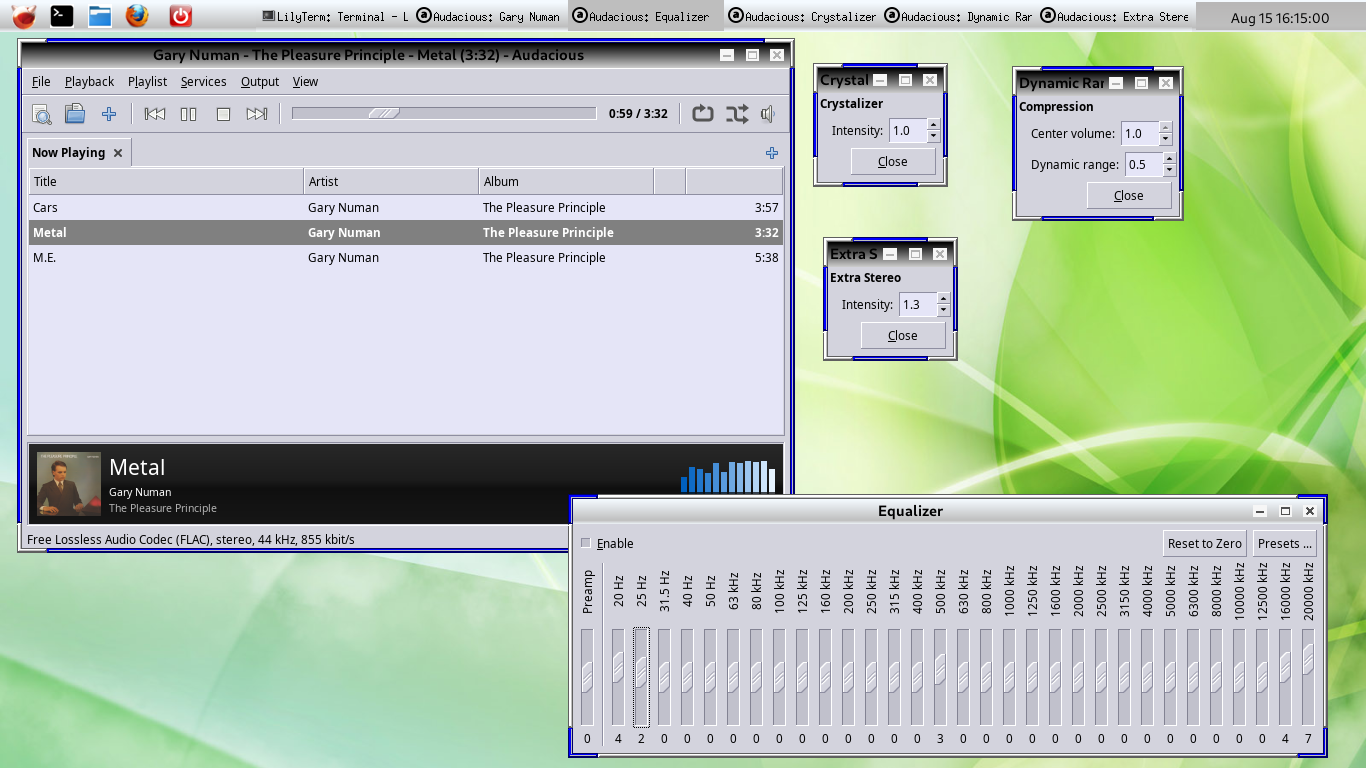Launch Firefox from the top panel
Image resolution: width=1366 pixels, height=768 pixels.
click(x=137, y=15)
